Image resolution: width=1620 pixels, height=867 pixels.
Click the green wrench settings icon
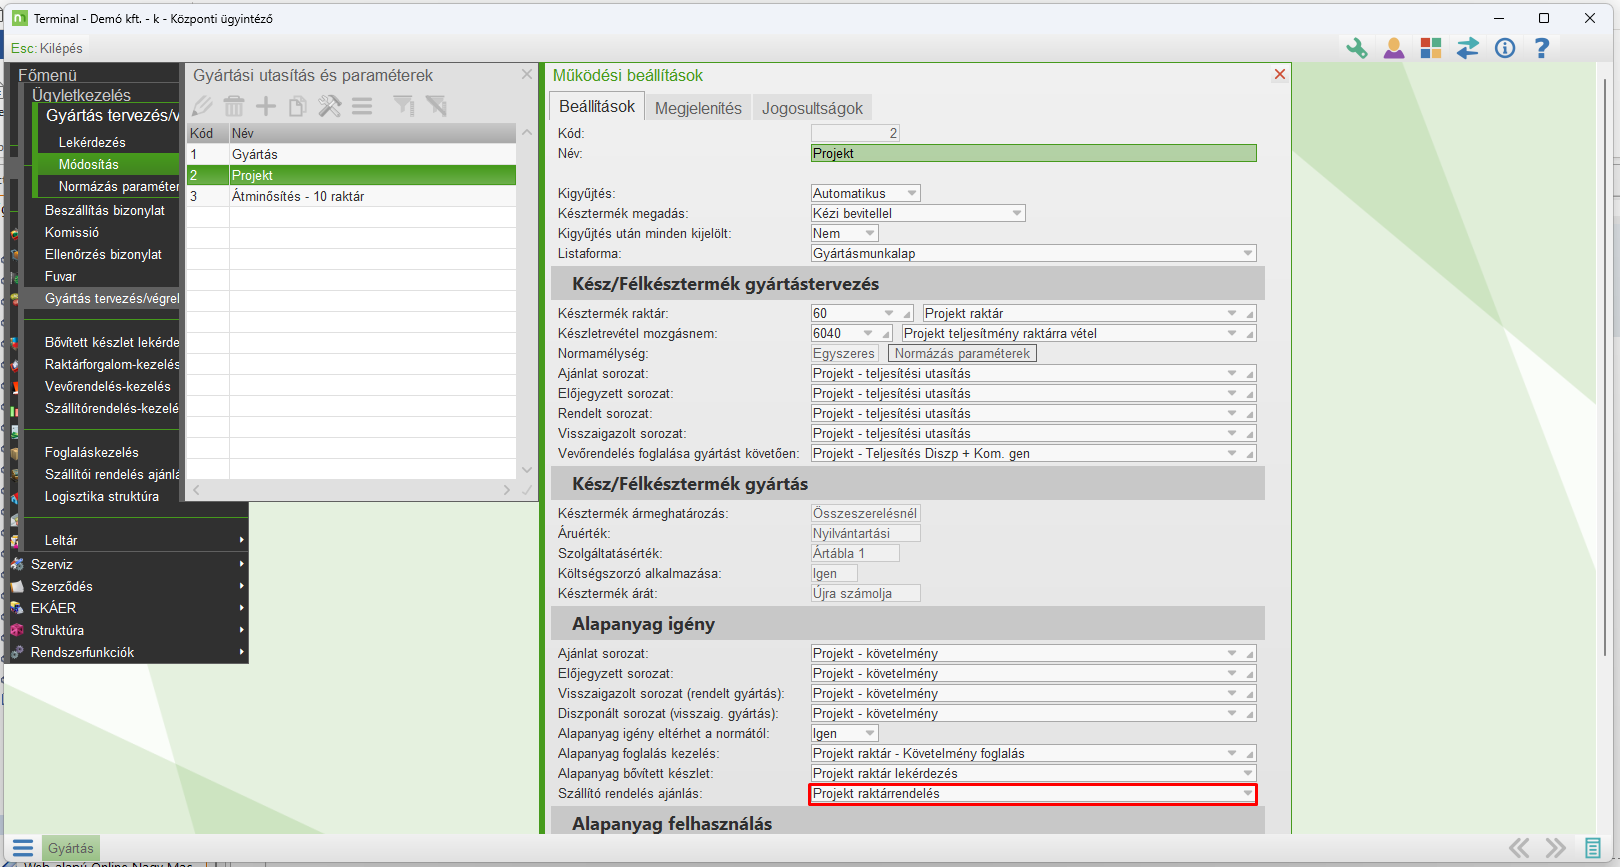point(1356,48)
